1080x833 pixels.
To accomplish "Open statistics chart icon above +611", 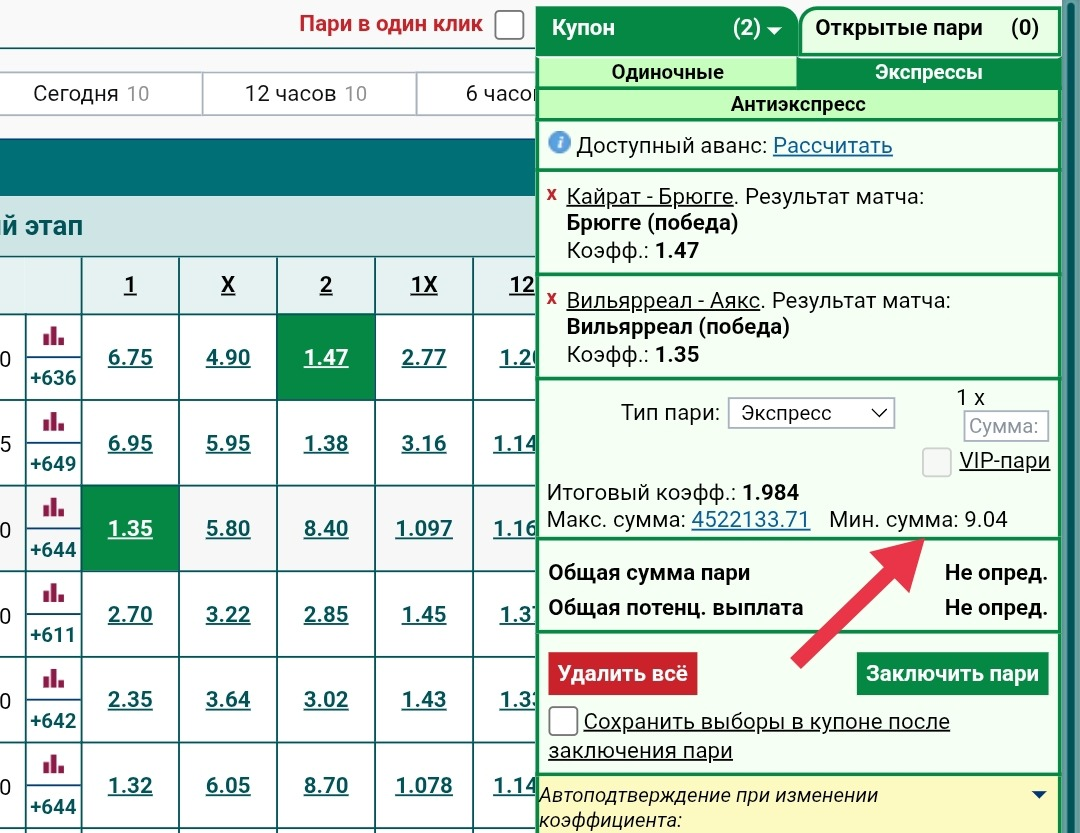I will click(x=53, y=594).
